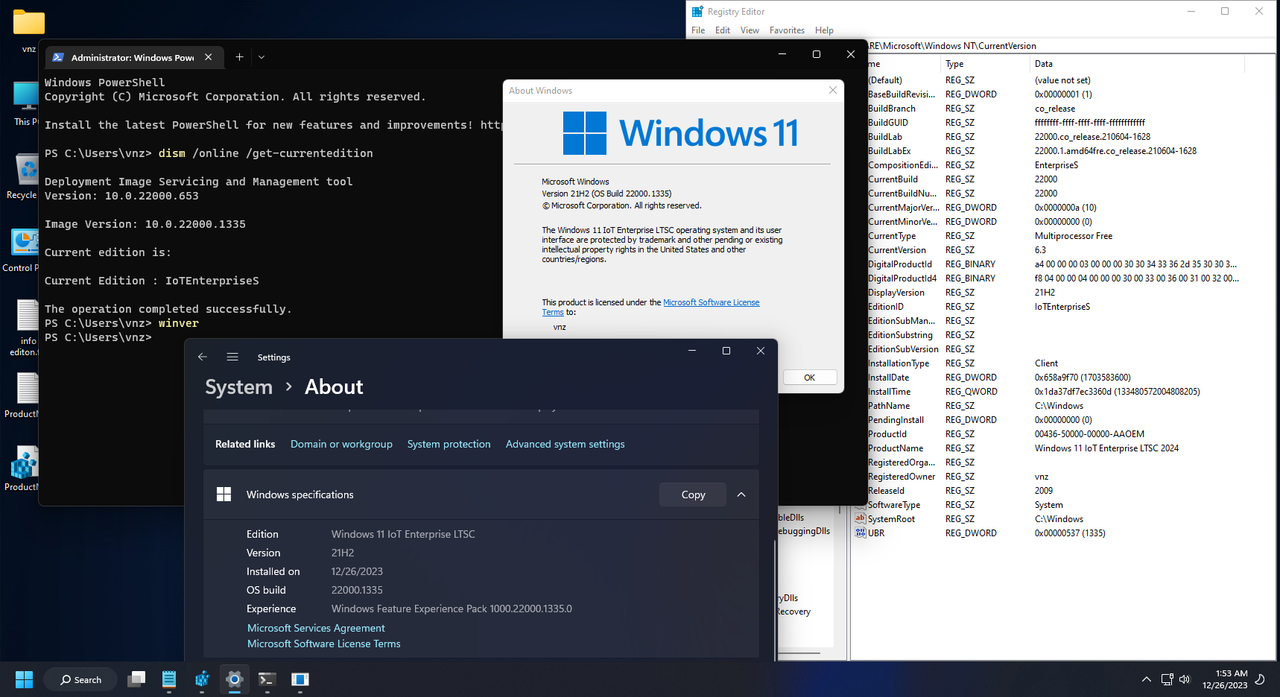Viewport: 1280px width, 697px height.
Task: Open View menu in Registry Editor
Action: (x=749, y=31)
